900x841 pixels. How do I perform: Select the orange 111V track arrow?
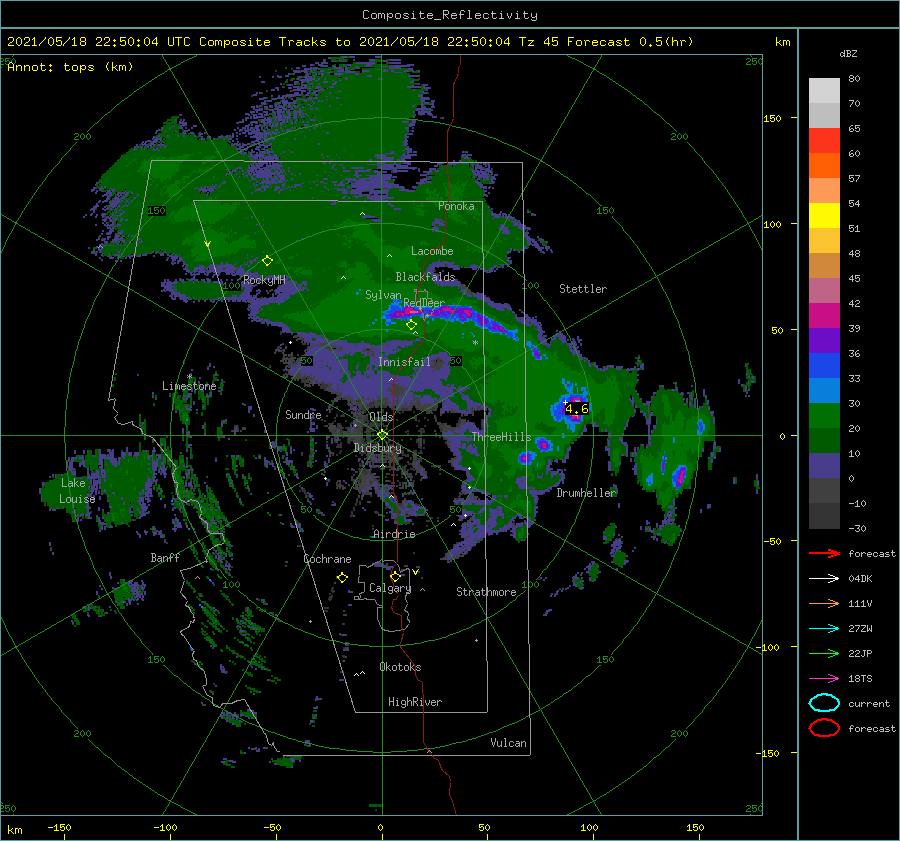click(824, 603)
